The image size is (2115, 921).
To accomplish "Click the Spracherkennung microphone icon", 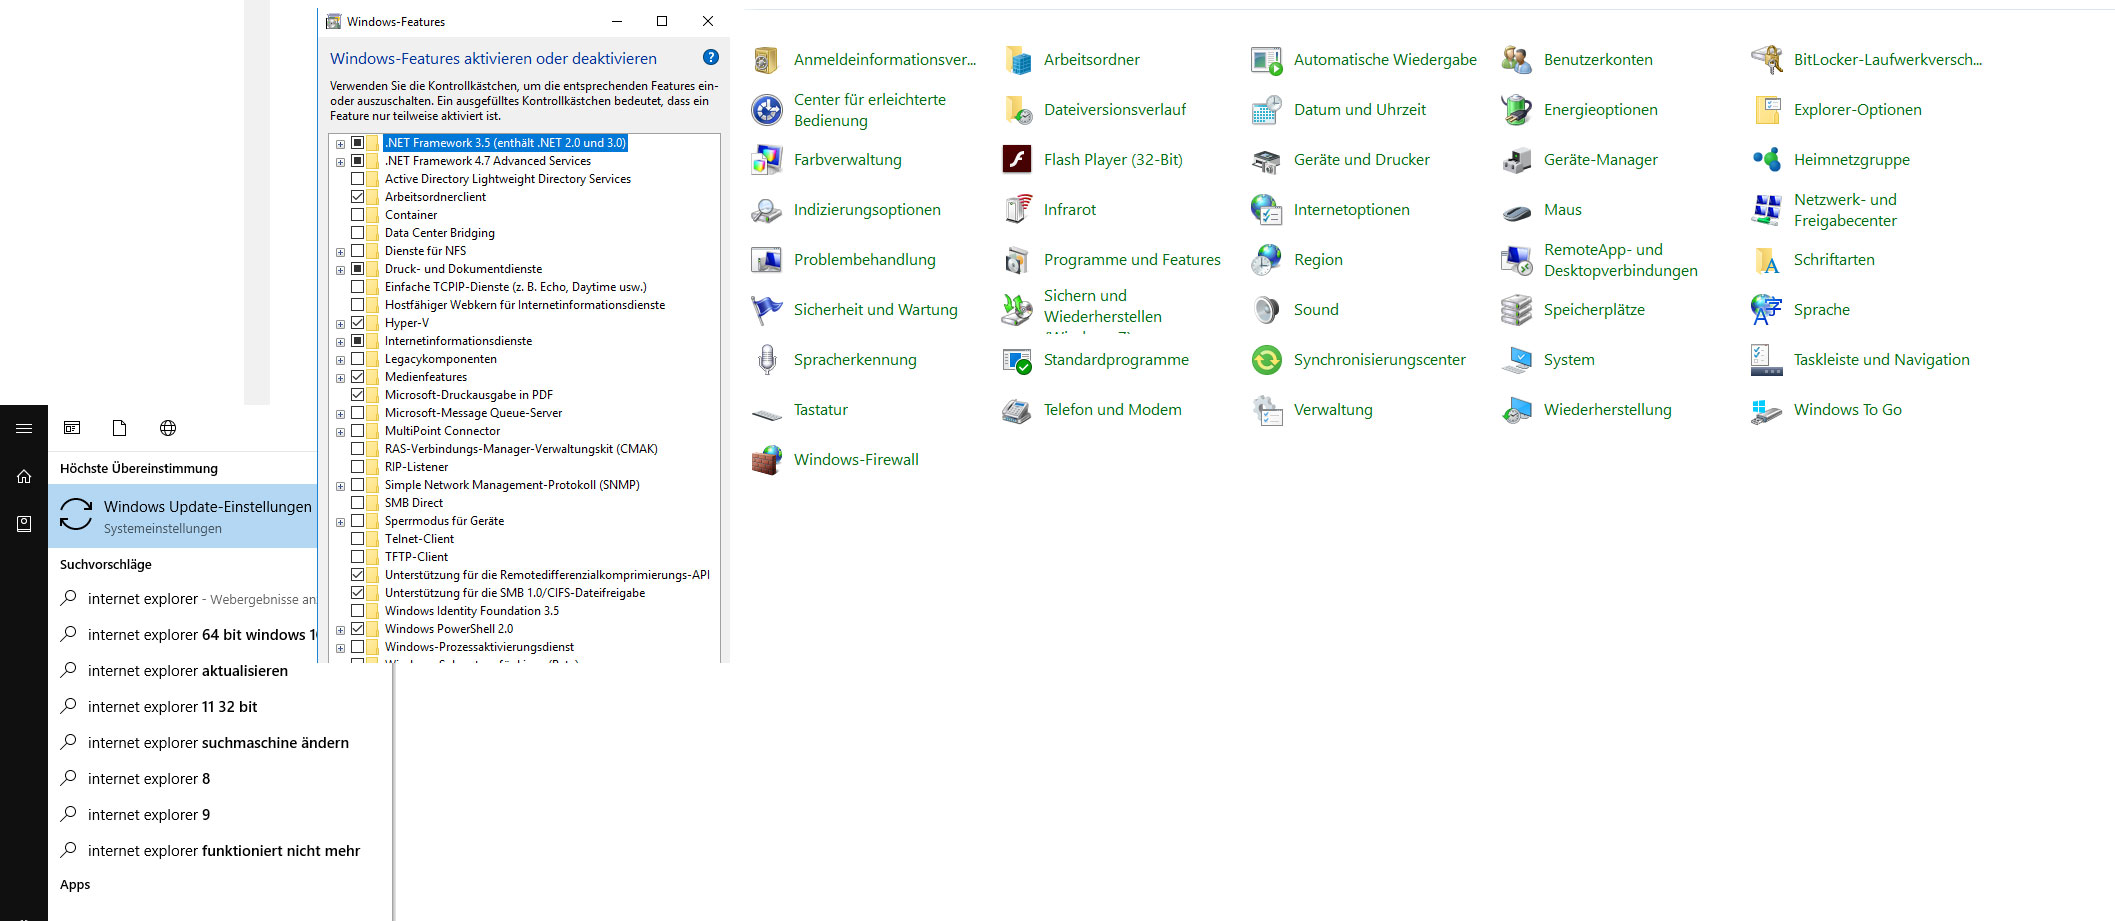I will 767,360.
